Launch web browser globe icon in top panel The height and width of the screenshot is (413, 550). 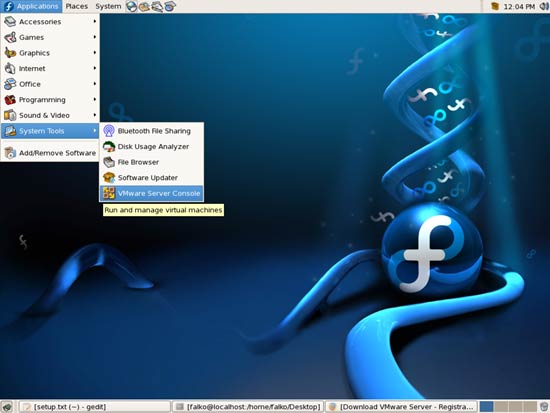pyautogui.click(x=132, y=6)
